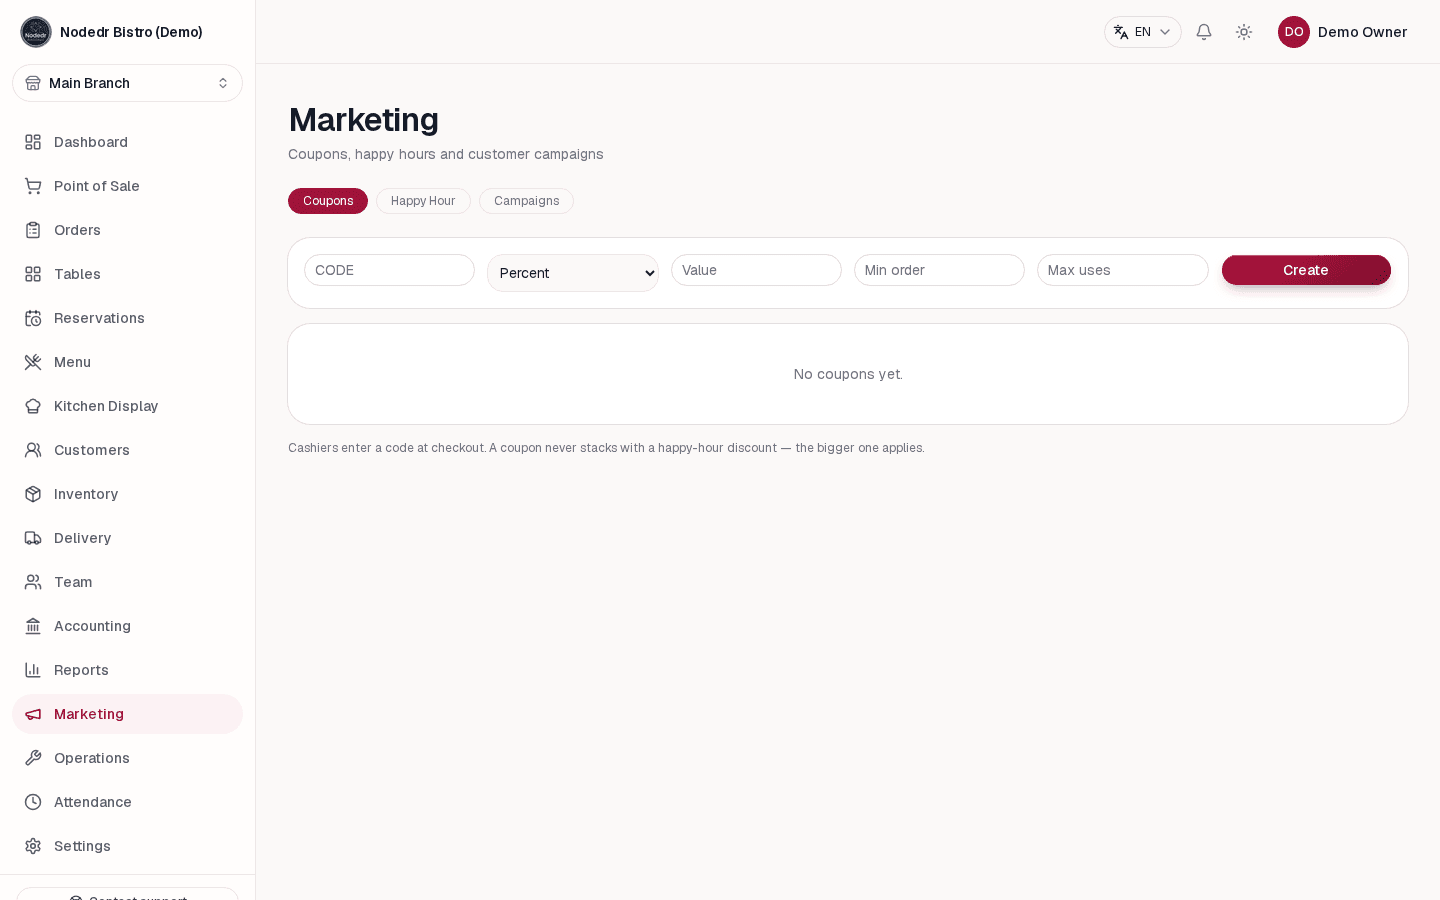Open Operations page link
This screenshot has height=900, width=1440.
pos(127,758)
